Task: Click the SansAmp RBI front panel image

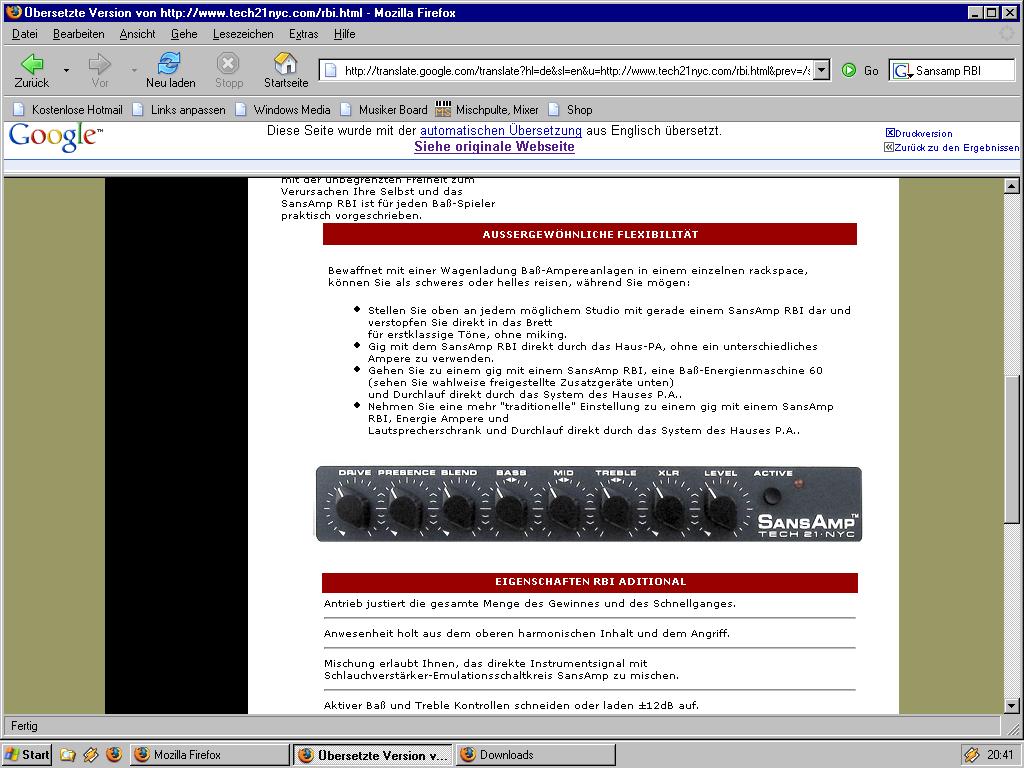Action: (x=588, y=504)
